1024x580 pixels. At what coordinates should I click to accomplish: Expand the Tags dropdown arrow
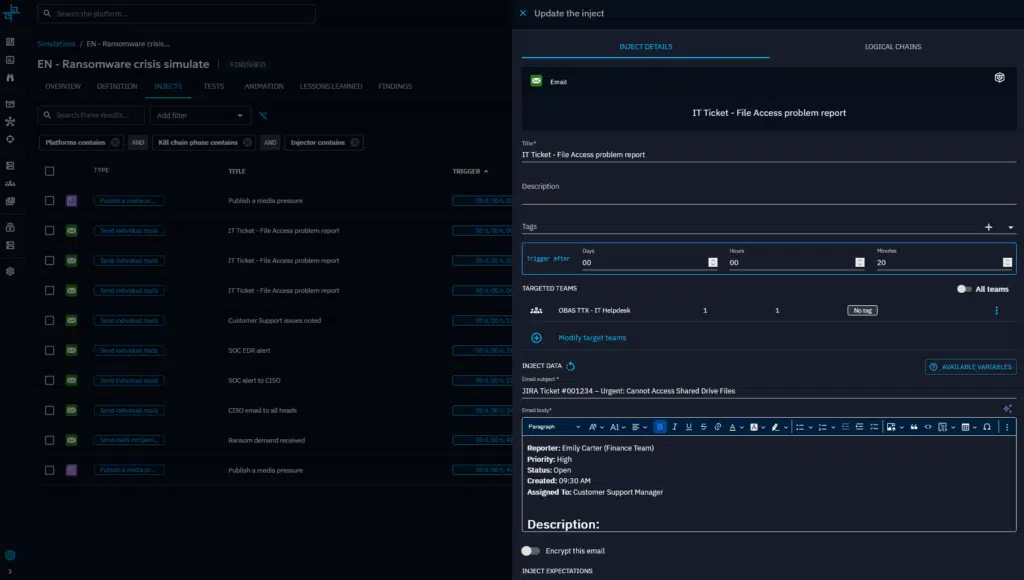point(1010,228)
